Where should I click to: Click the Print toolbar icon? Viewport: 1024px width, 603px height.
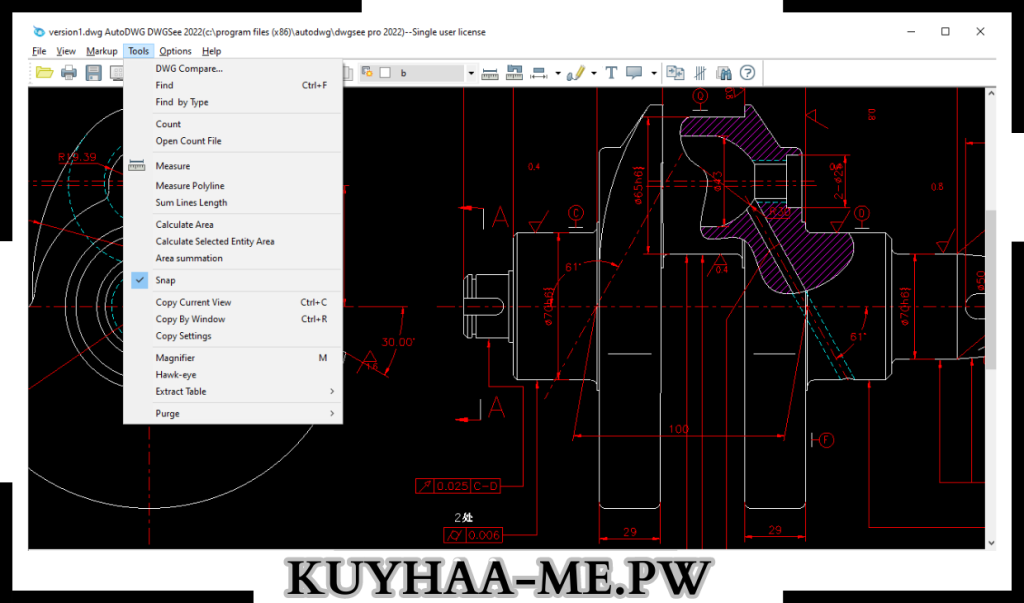[69, 73]
